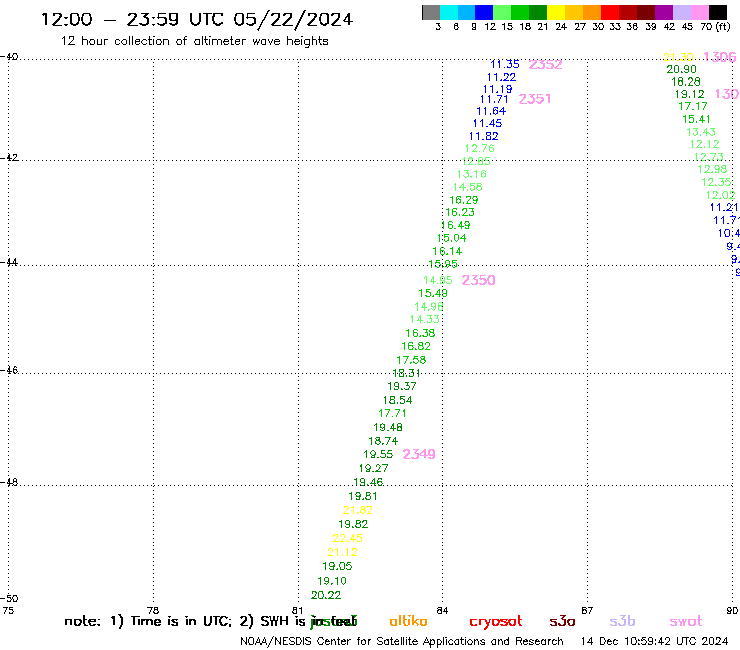Viewport: 740px width, 650px height.
Task: Click the wave height value 19.48
Action: [x=388, y=428]
